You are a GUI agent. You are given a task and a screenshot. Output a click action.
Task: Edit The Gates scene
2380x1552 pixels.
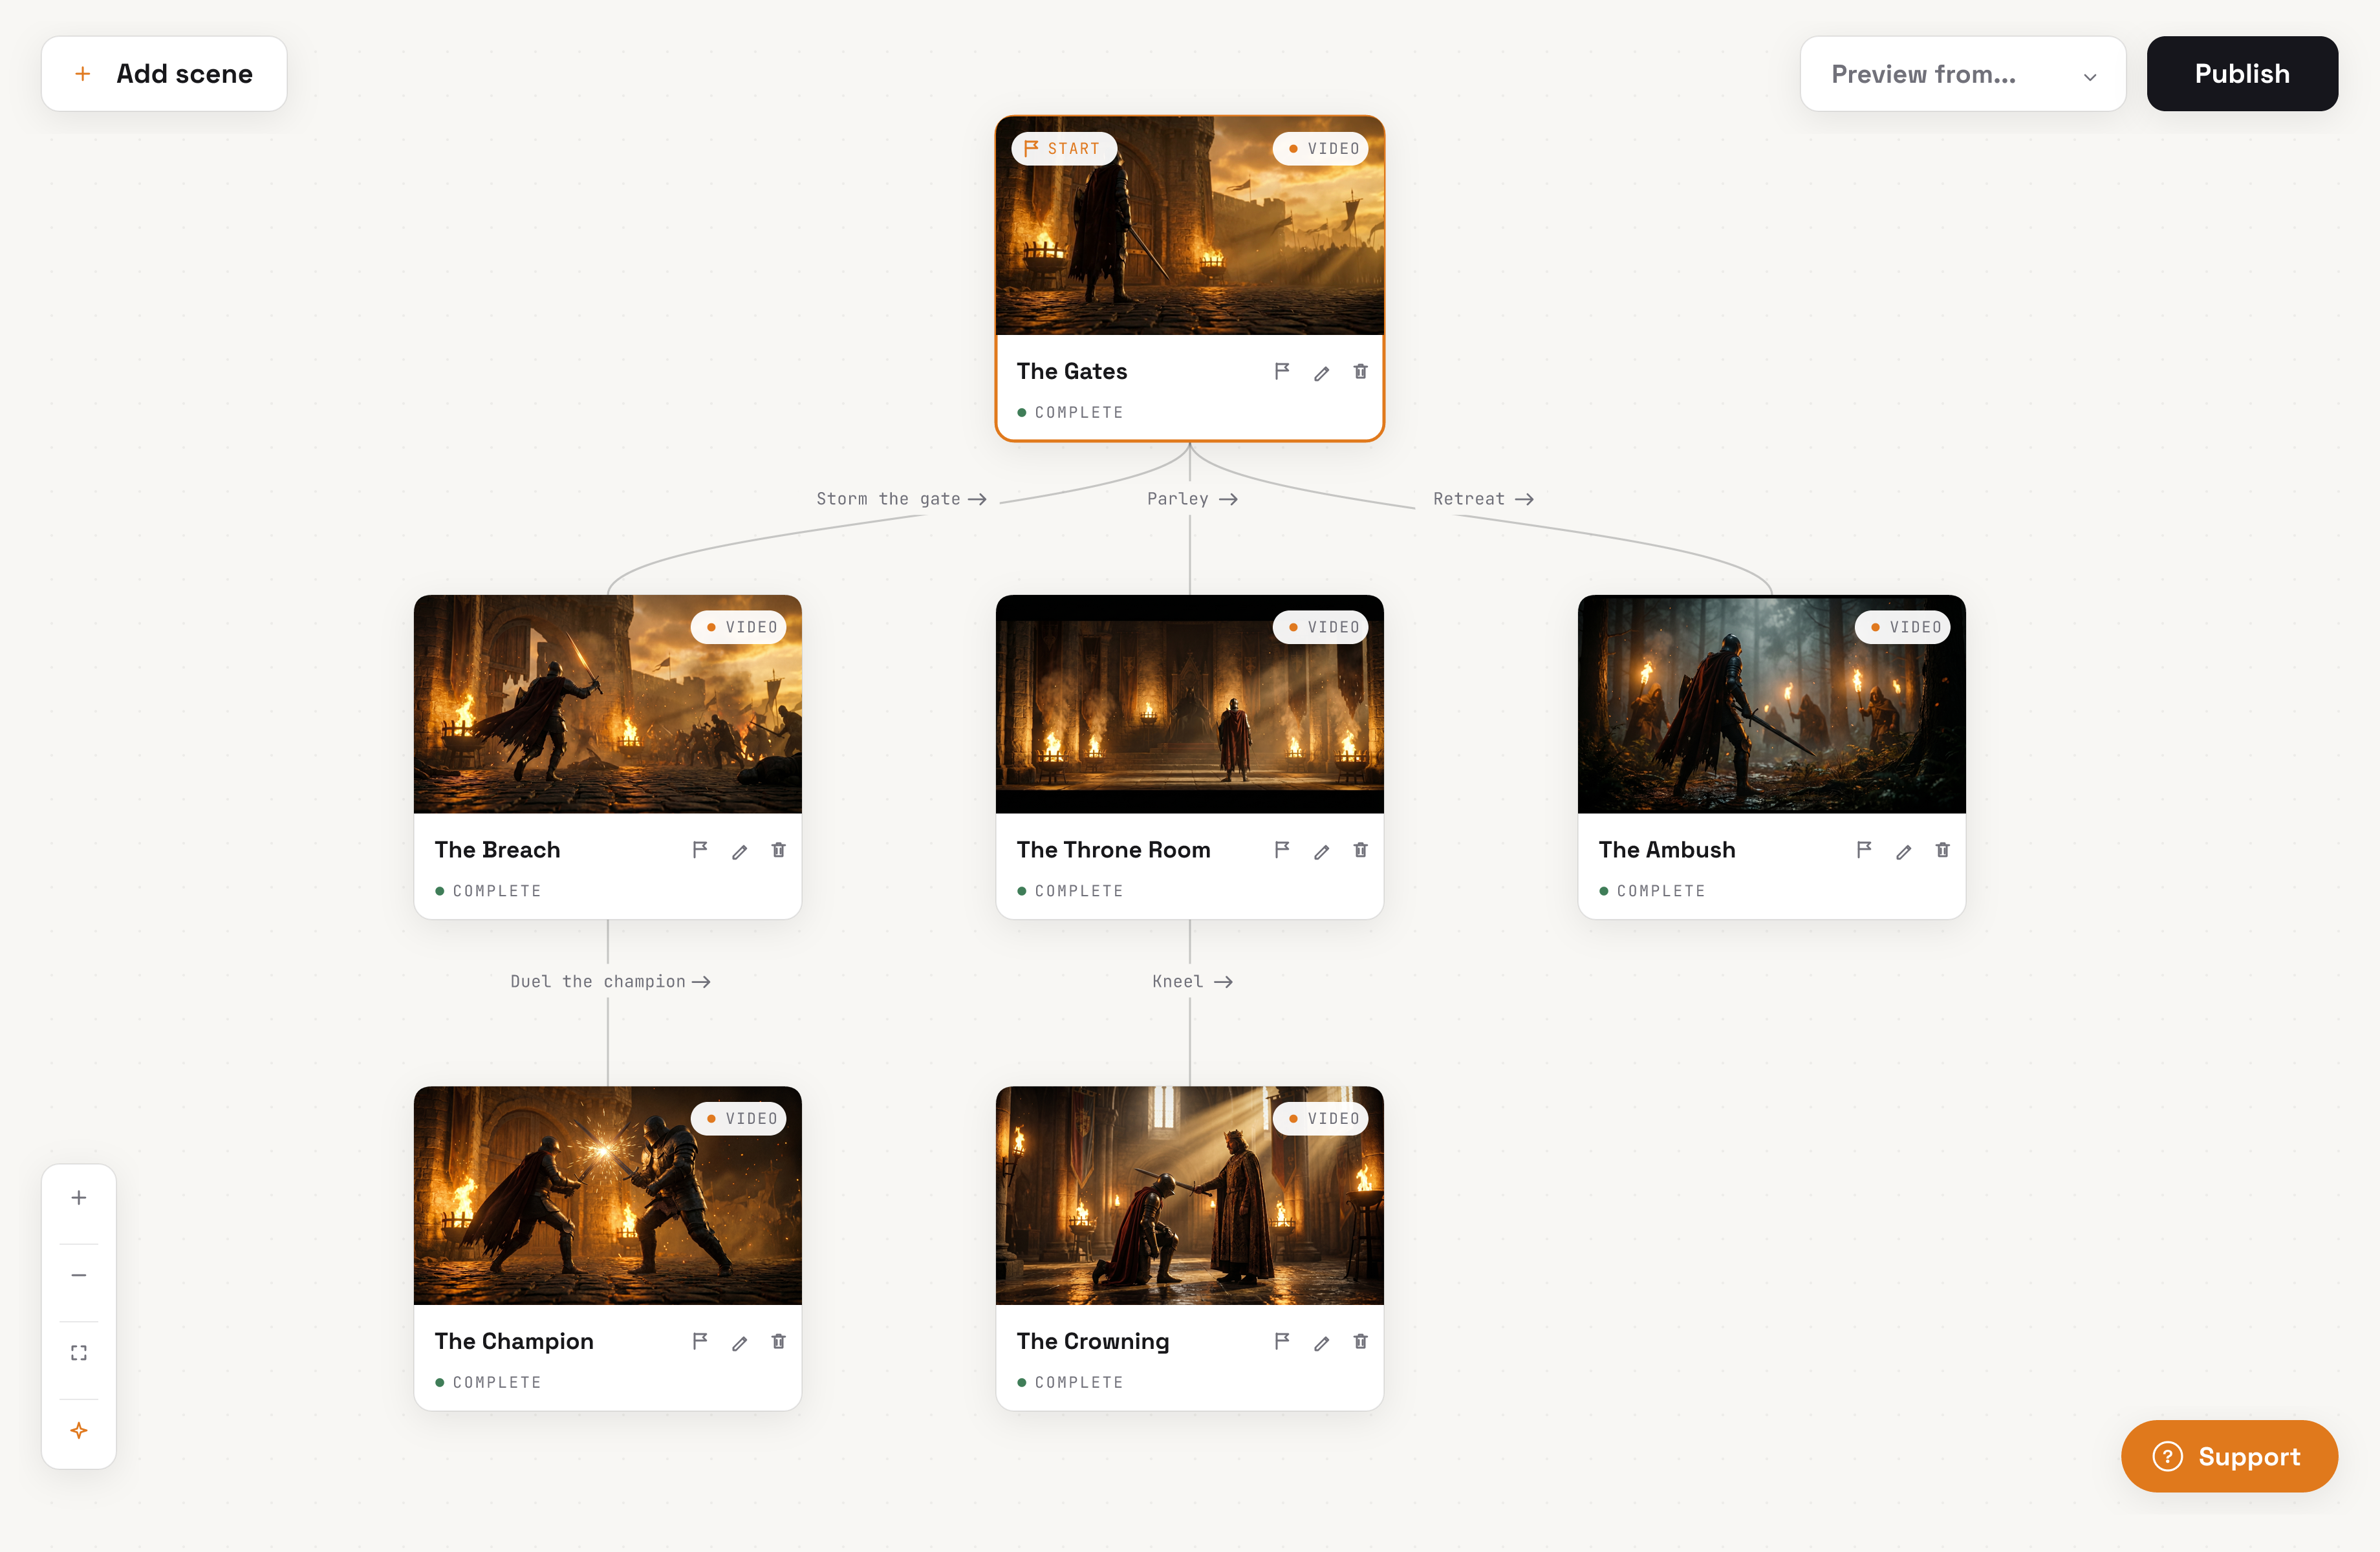[1322, 373]
